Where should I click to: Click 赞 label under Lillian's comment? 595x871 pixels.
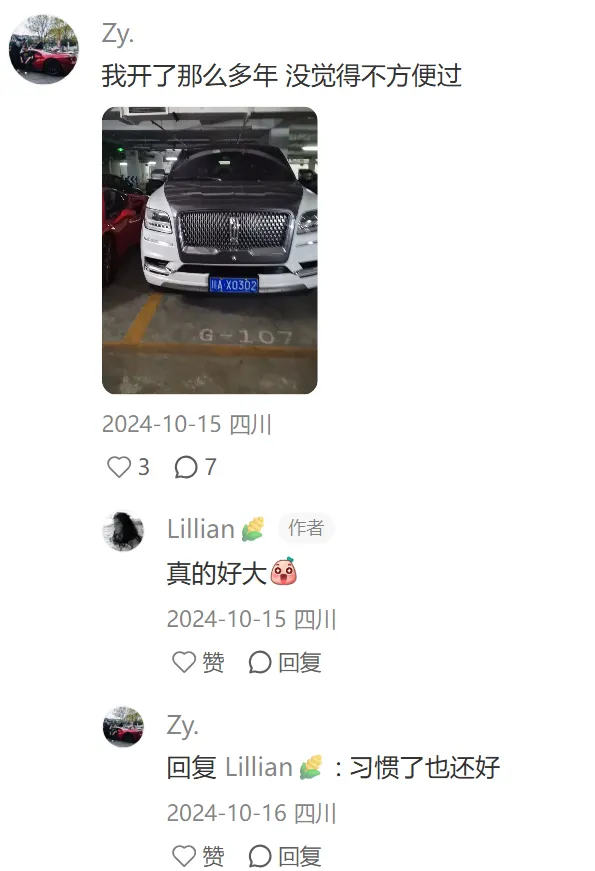tap(213, 663)
